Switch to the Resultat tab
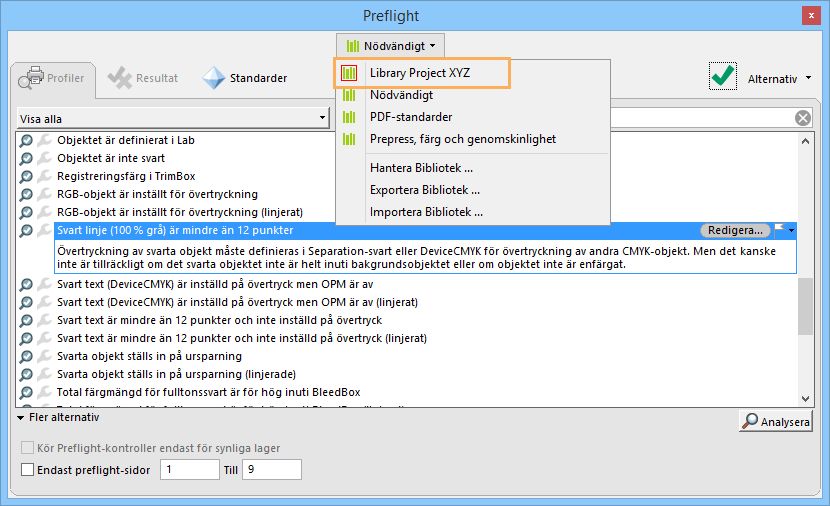The width and height of the screenshot is (830, 506). [142, 78]
